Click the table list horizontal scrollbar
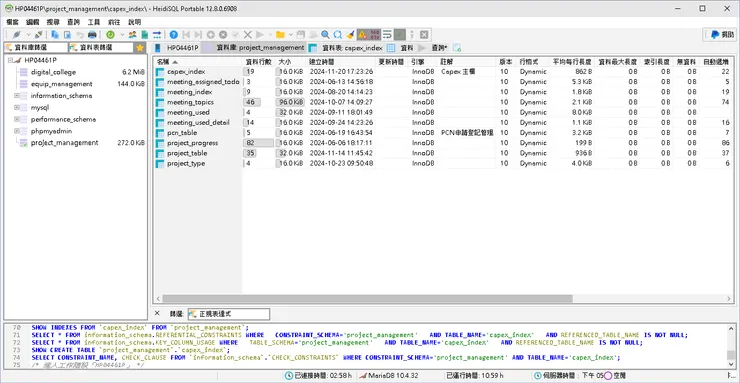 pyautogui.click(x=367, y=299)
